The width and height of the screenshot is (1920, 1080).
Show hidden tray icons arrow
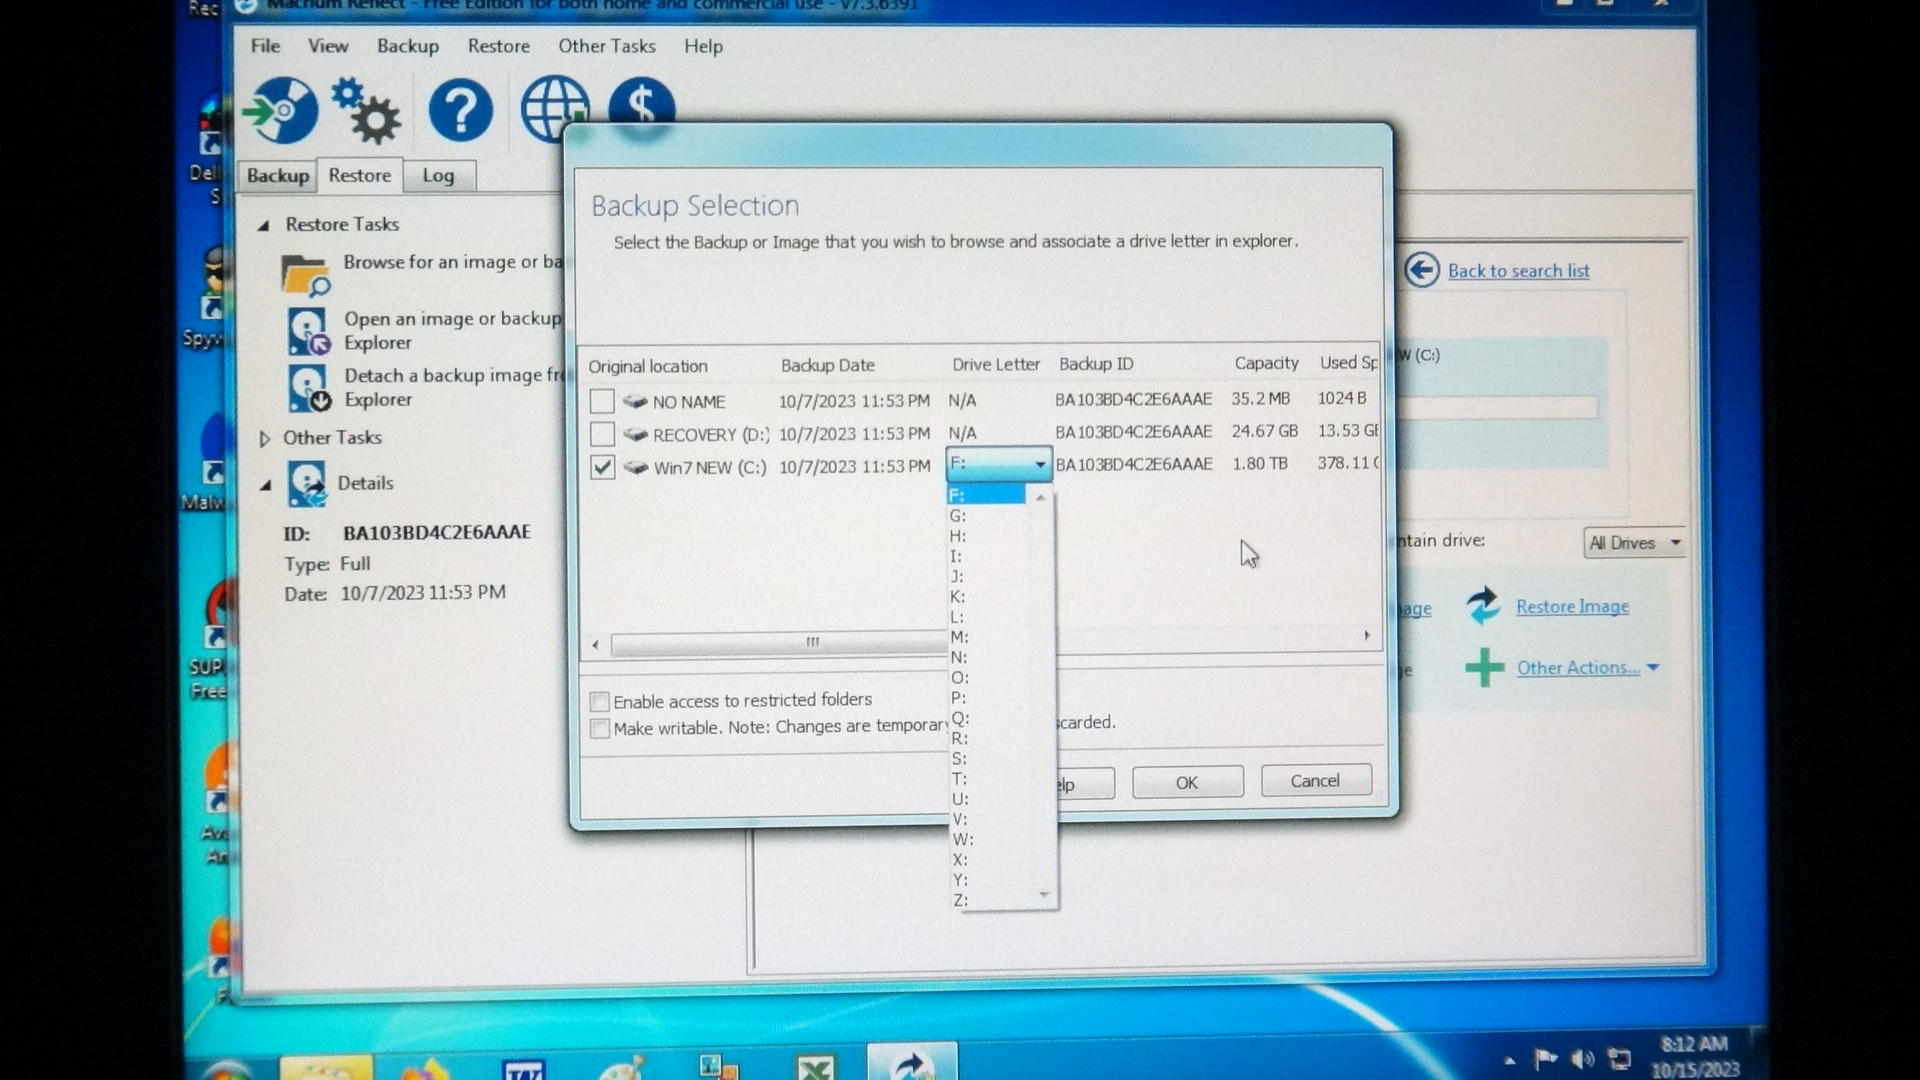tap(1510, 1060)
